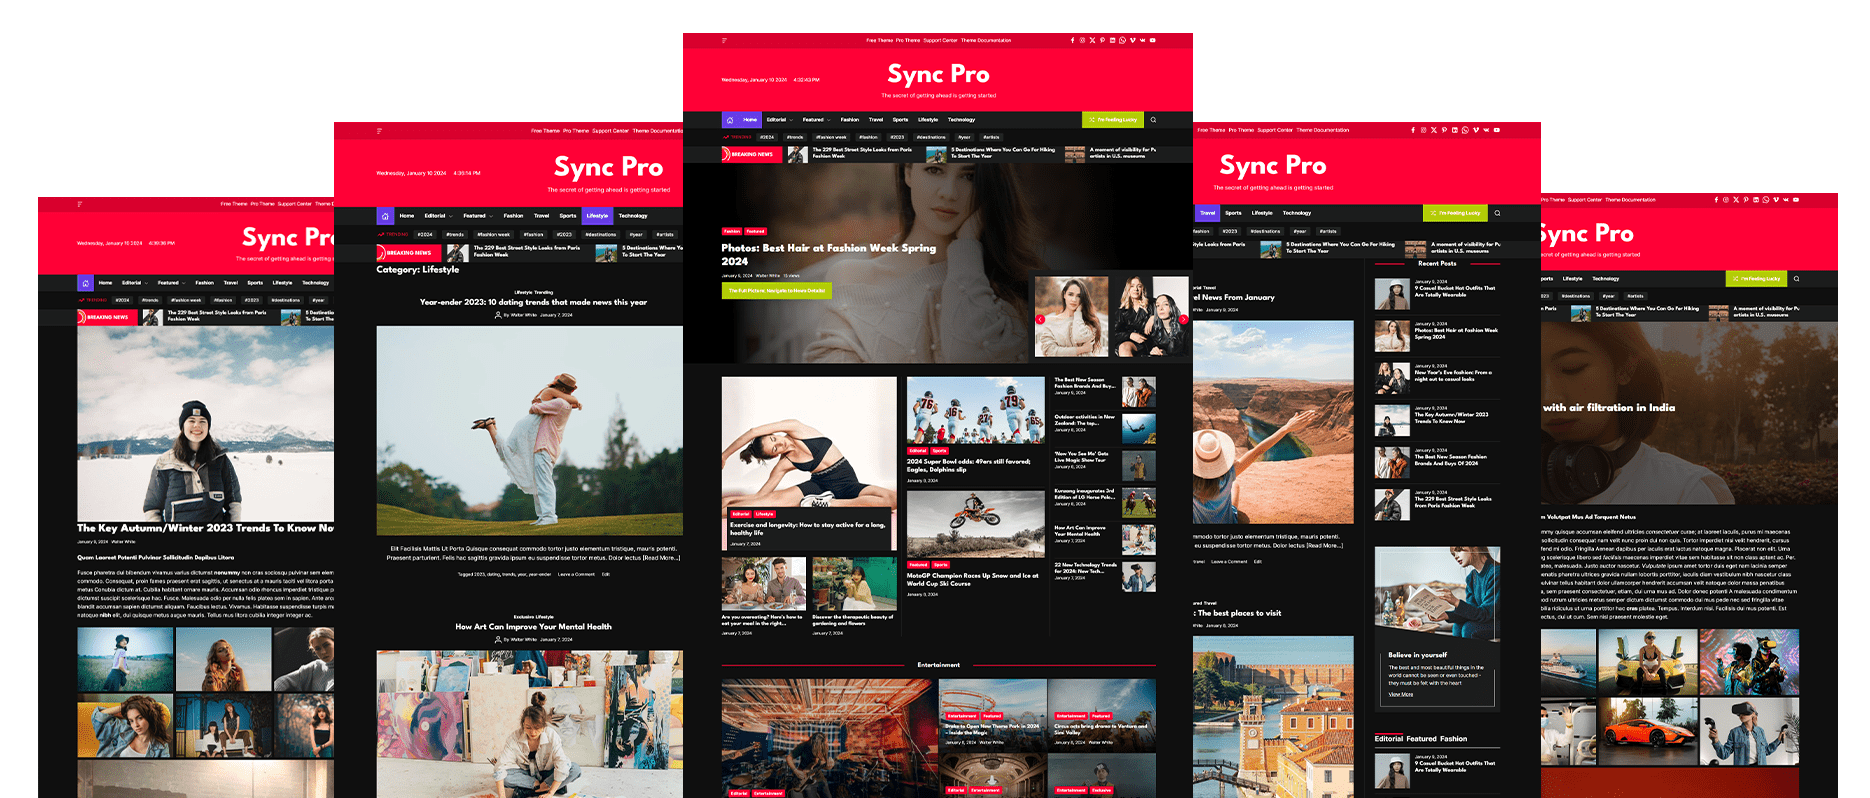Click search icon in second-right Travel page
This screenshot has height=798, width=1870.
1497,213
